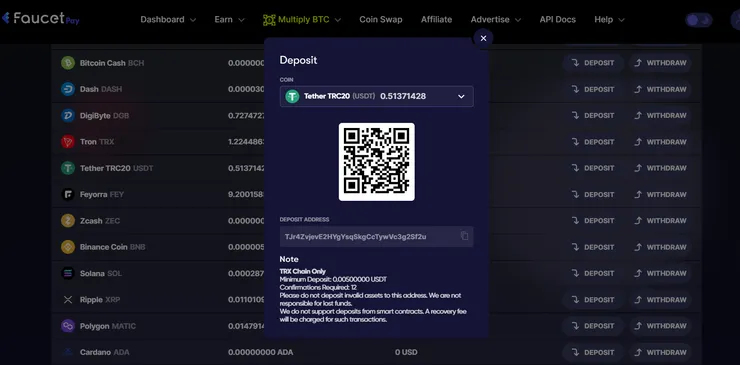The height and width of the screenshot is (365, 740).
Task: Expand the Help menu
Action: coord(609,20)
